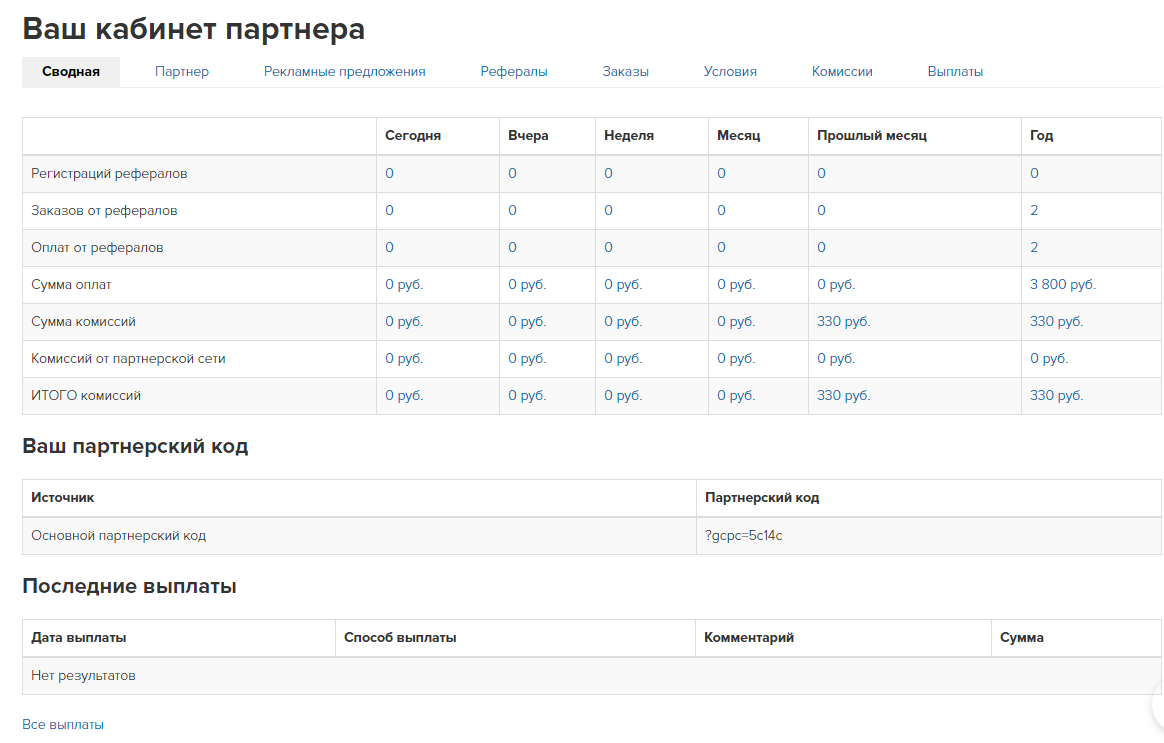Image resolution: width=1164 pixels, height=743 pixels.
Task: Click ИТОГО комиссий 330 руб. for Прошлый месяц
Action: pyautogui.click(x=843, y=396)
